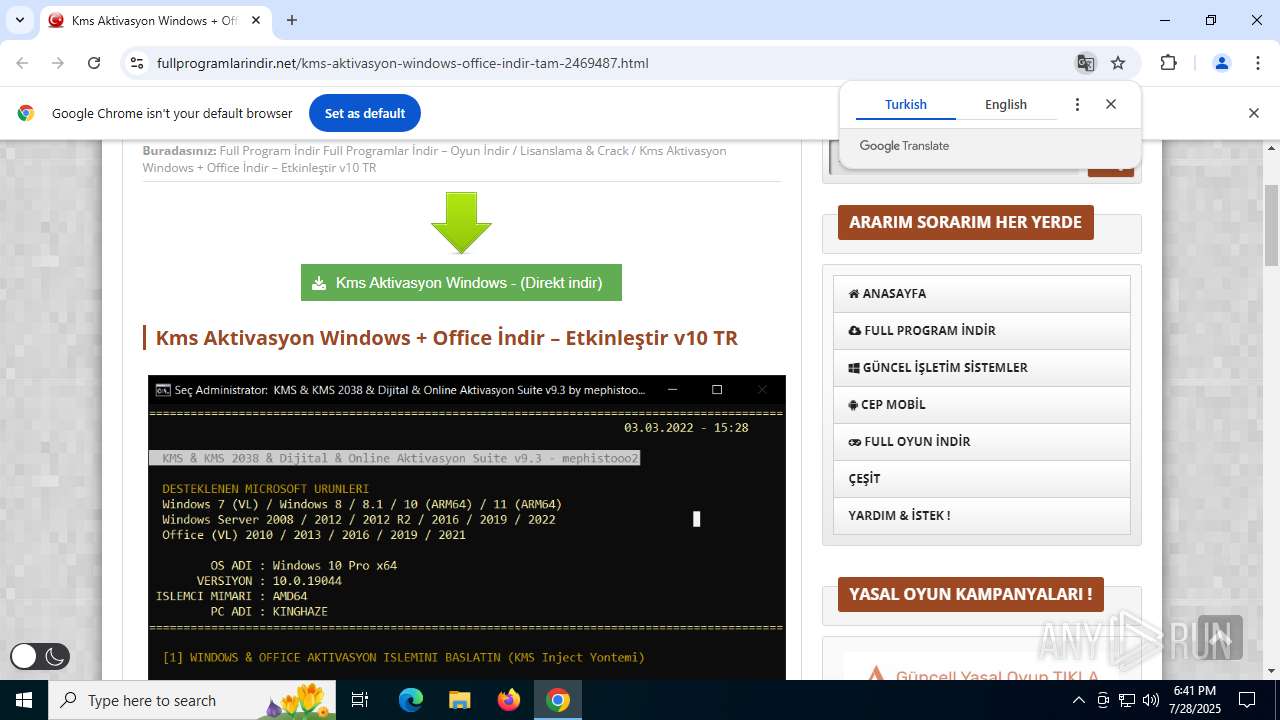Open volume control in system tray
The image size is (1280, 720).
(x=1151, y=700)
